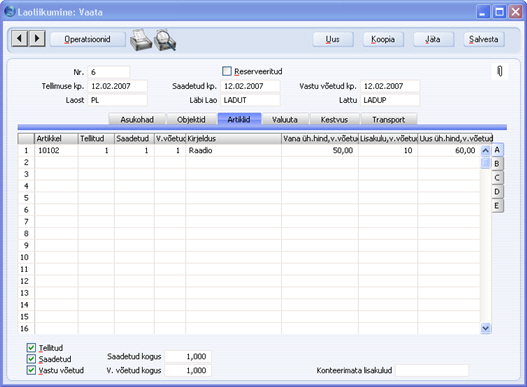
Task: Click the Lattu field LADUP
Action: tap(390, 100)
